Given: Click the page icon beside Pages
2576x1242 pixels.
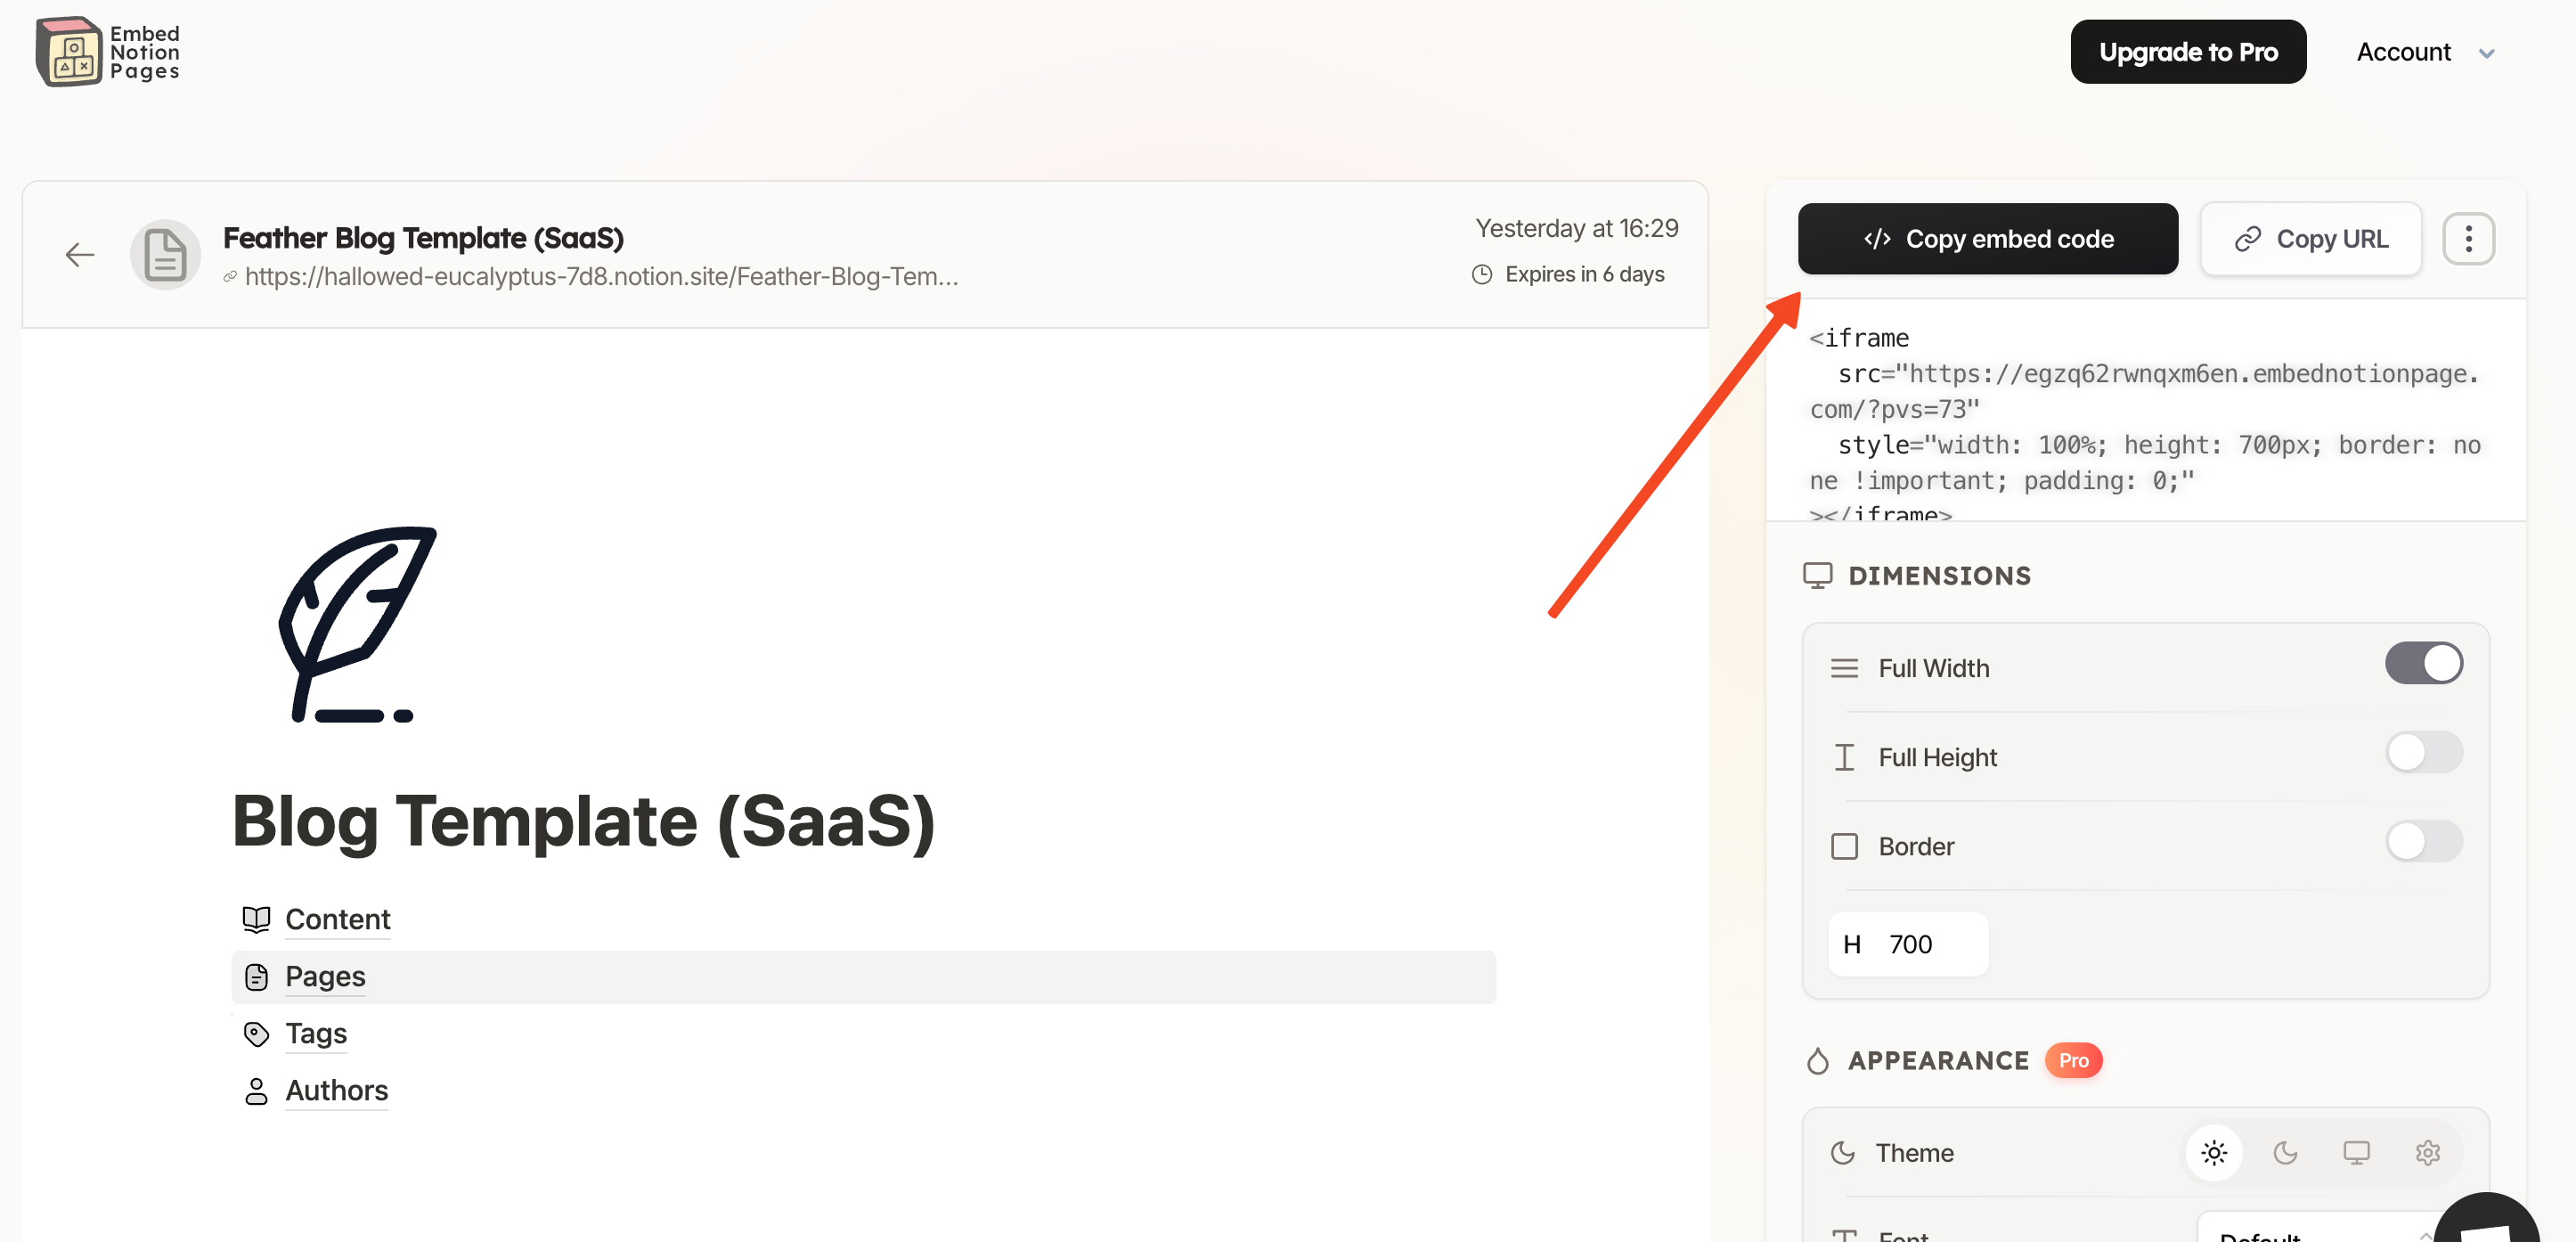Looking at the screenshot, I should (256, 977).
